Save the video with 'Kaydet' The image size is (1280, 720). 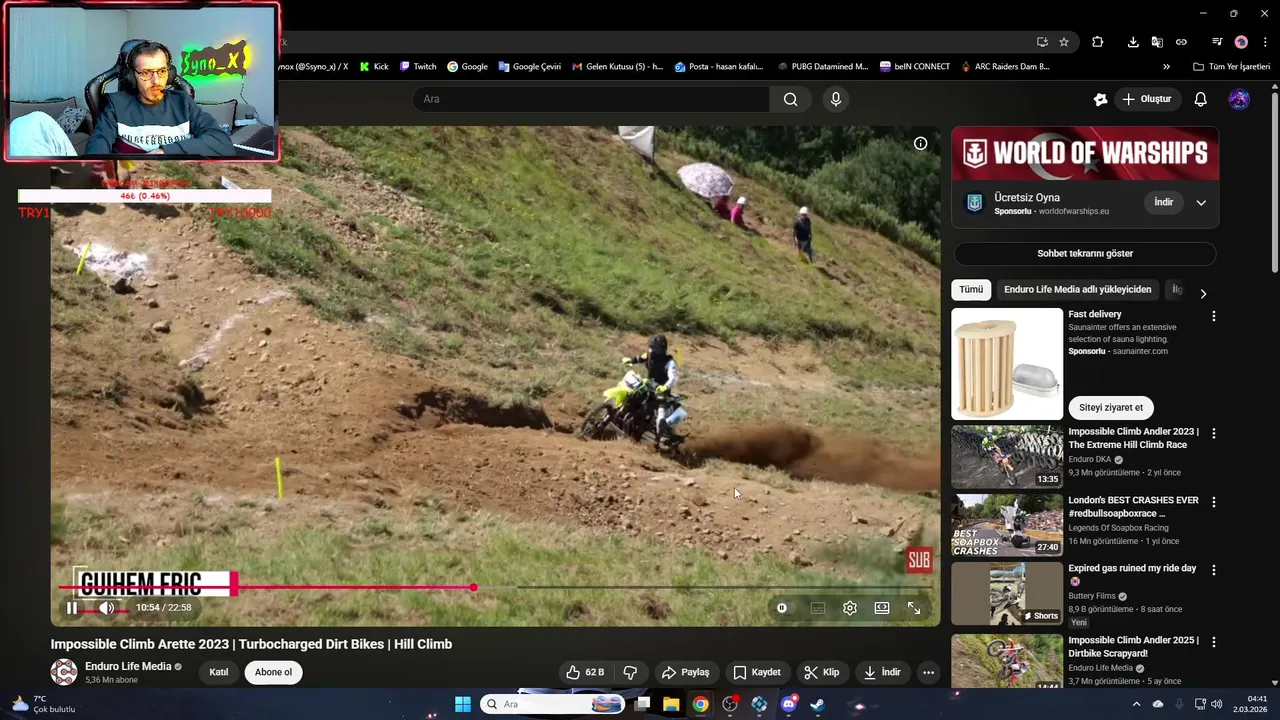click(757, 672)
